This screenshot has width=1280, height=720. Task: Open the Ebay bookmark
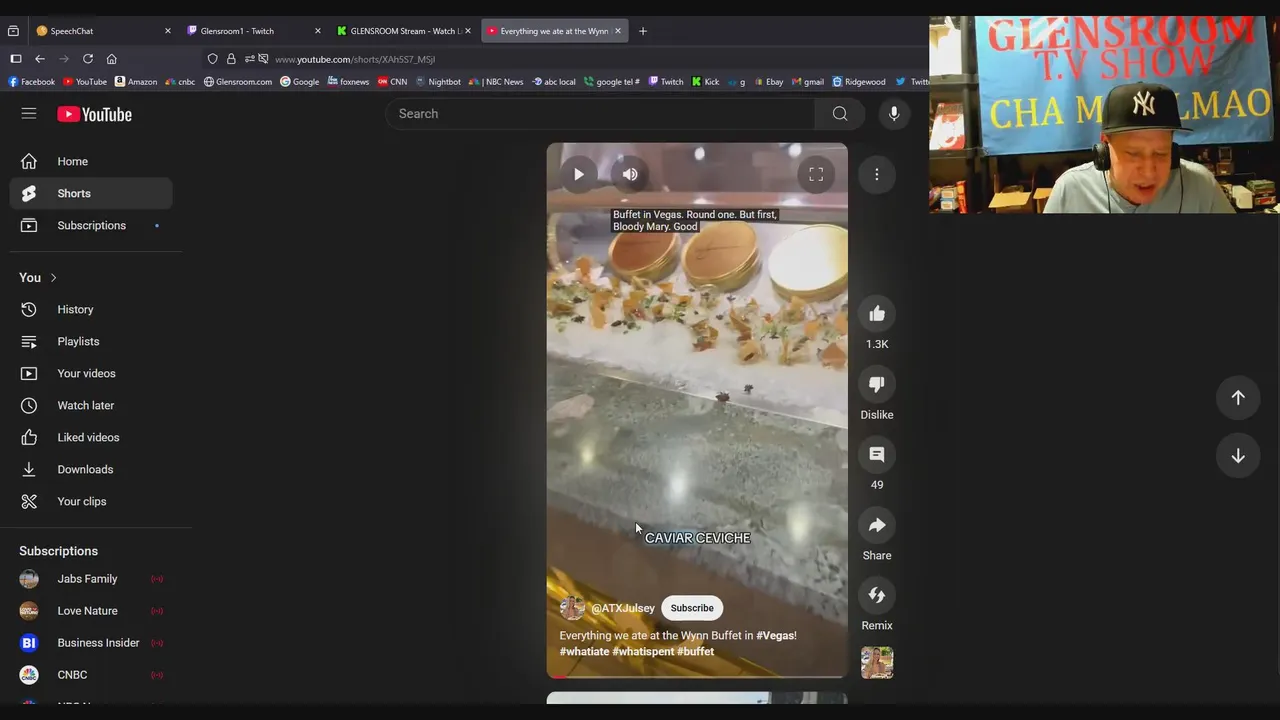[769, 82]
